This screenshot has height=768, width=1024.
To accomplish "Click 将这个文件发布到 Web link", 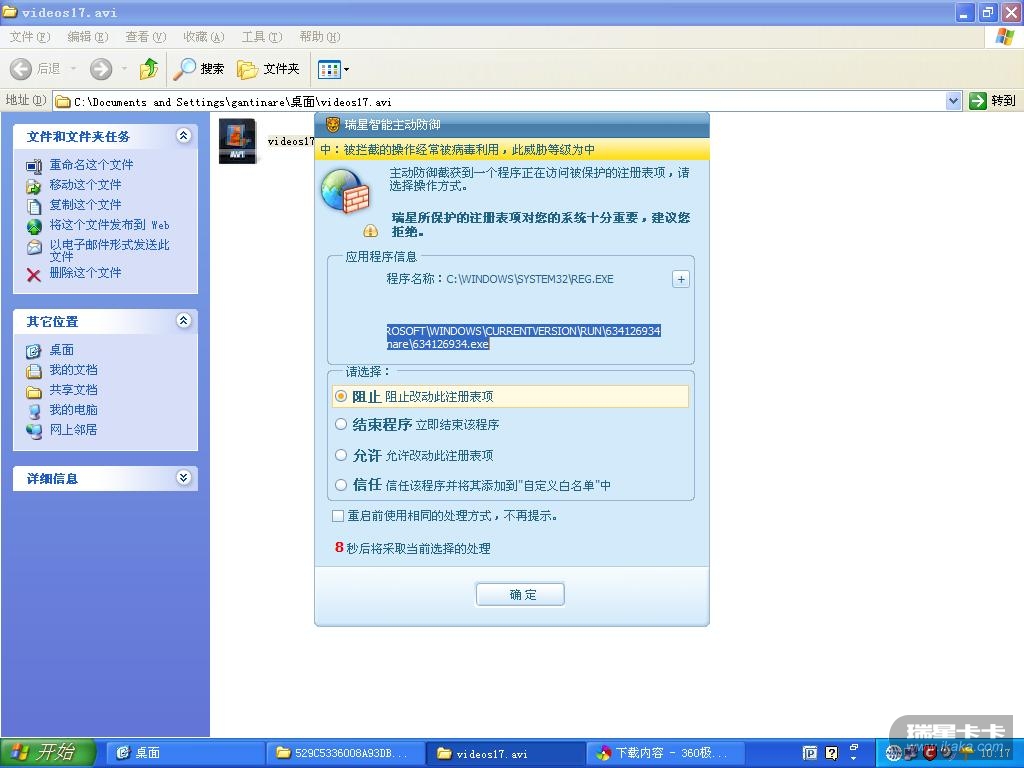I will point(110,225).
